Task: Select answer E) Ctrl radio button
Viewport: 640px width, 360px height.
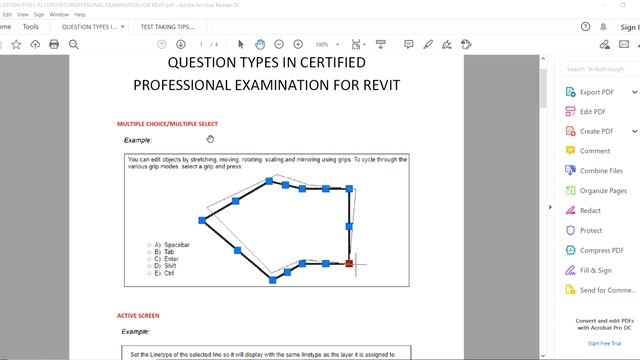Action: (x=149, y=273)
